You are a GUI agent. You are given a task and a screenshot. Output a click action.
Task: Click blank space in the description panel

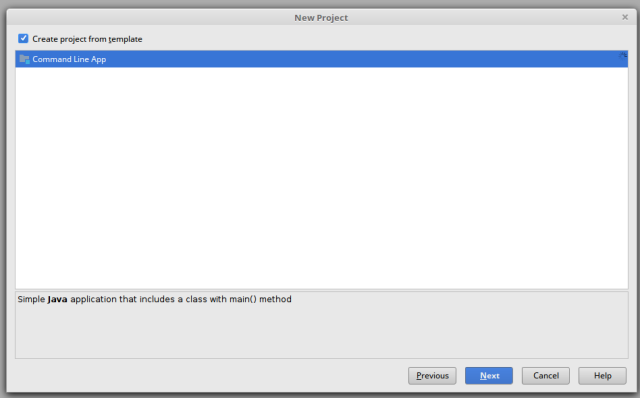coord(322,333)
